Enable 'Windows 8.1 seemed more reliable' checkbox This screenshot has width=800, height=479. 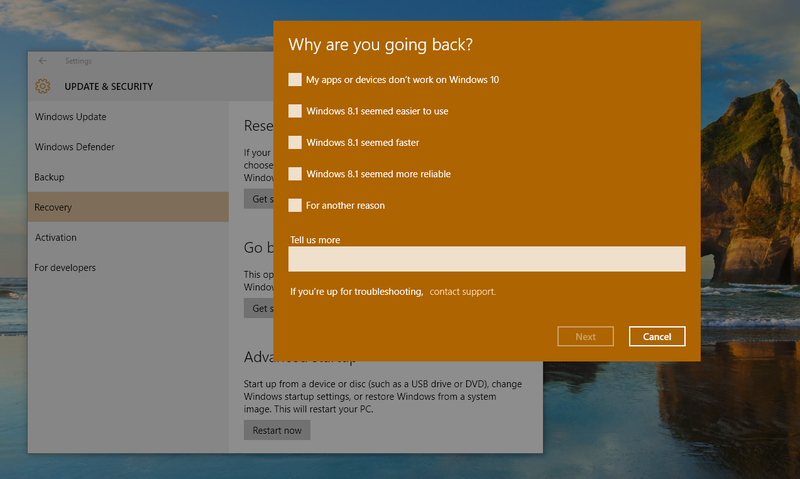point(295,174)
